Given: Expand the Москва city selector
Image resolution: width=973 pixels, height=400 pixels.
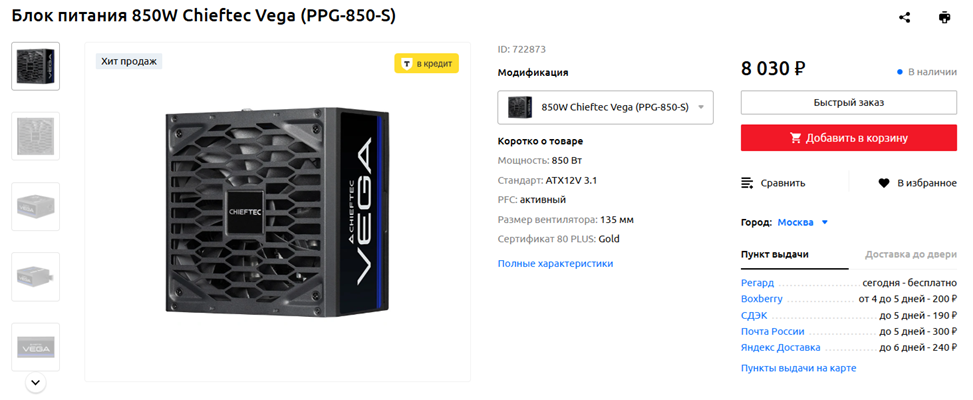Looking at the screenshot, I should tap(804, 222).
